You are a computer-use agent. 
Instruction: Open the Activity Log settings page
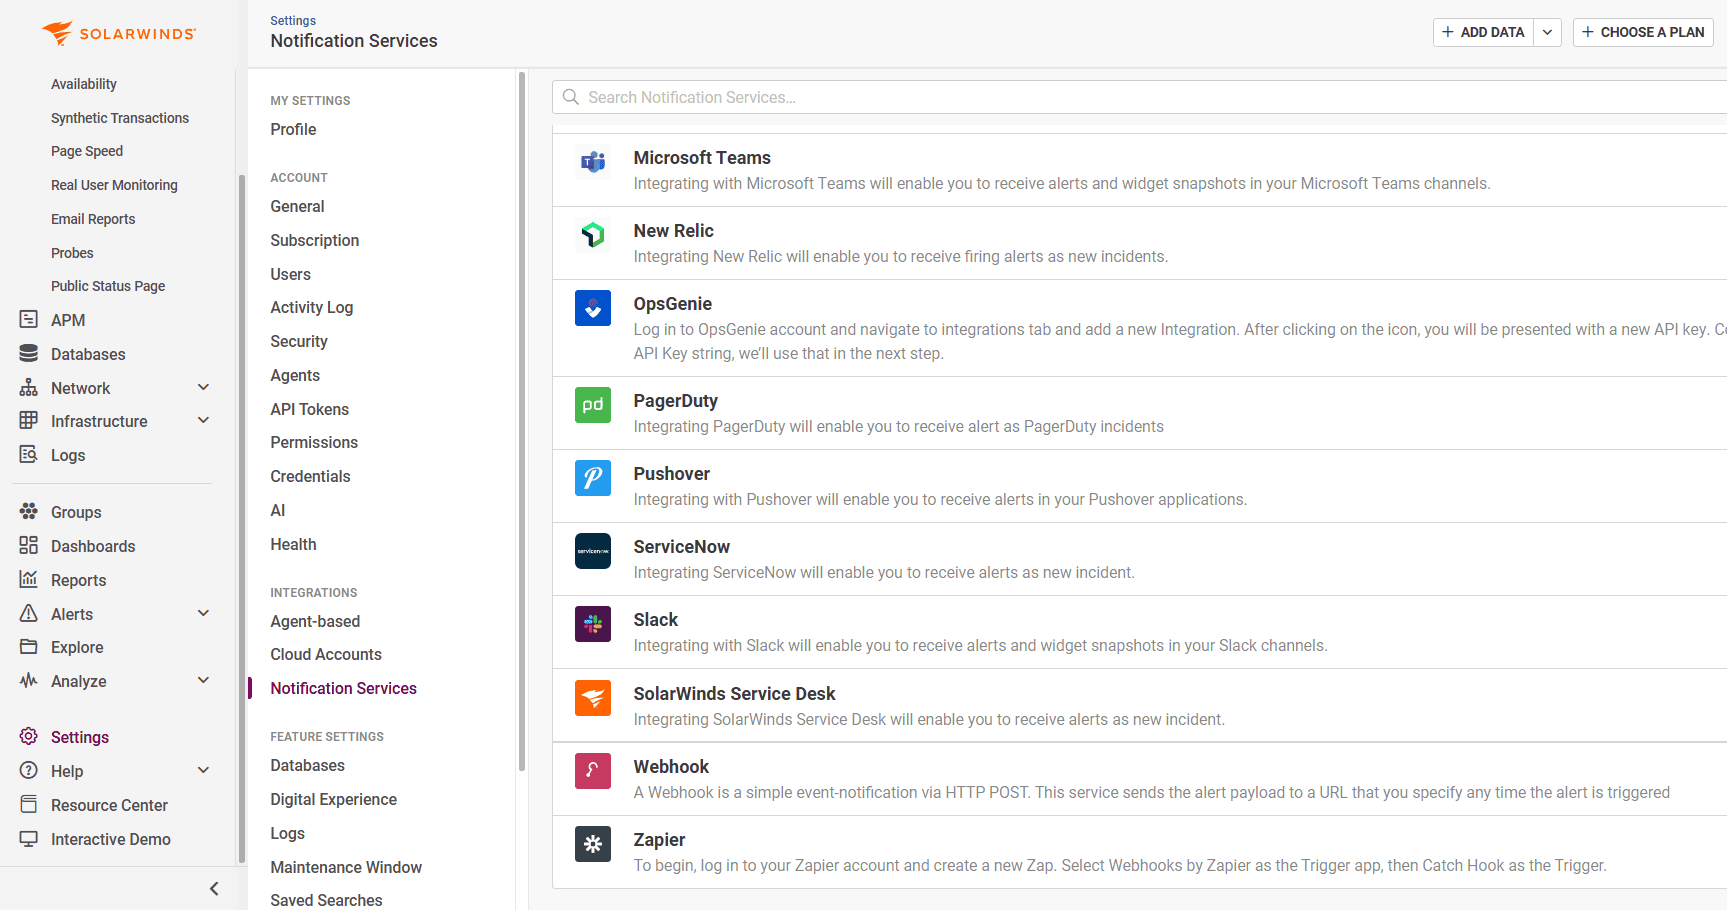coord(311,307)
